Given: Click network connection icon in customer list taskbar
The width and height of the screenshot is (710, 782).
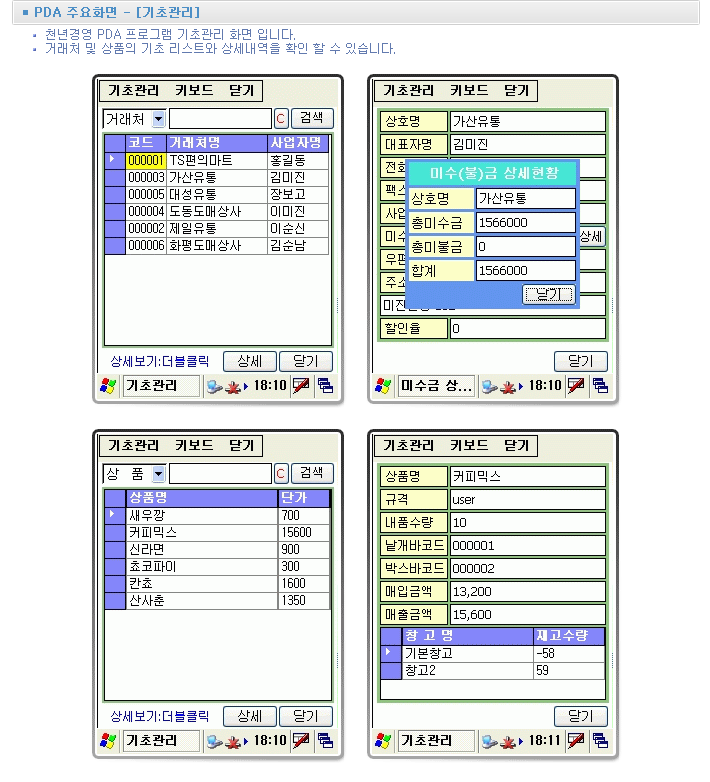Looking at the screenshot, I should [x=214, y=387].
